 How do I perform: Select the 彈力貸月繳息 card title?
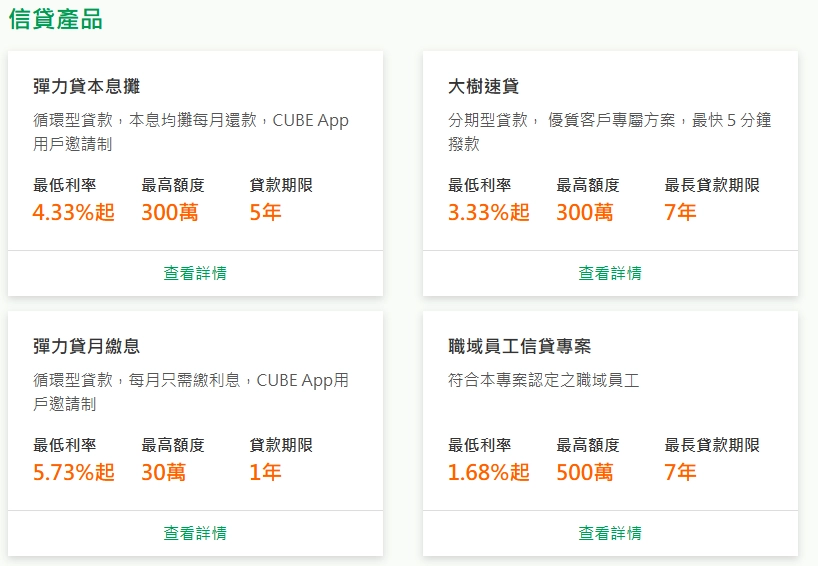click(87, 346)
